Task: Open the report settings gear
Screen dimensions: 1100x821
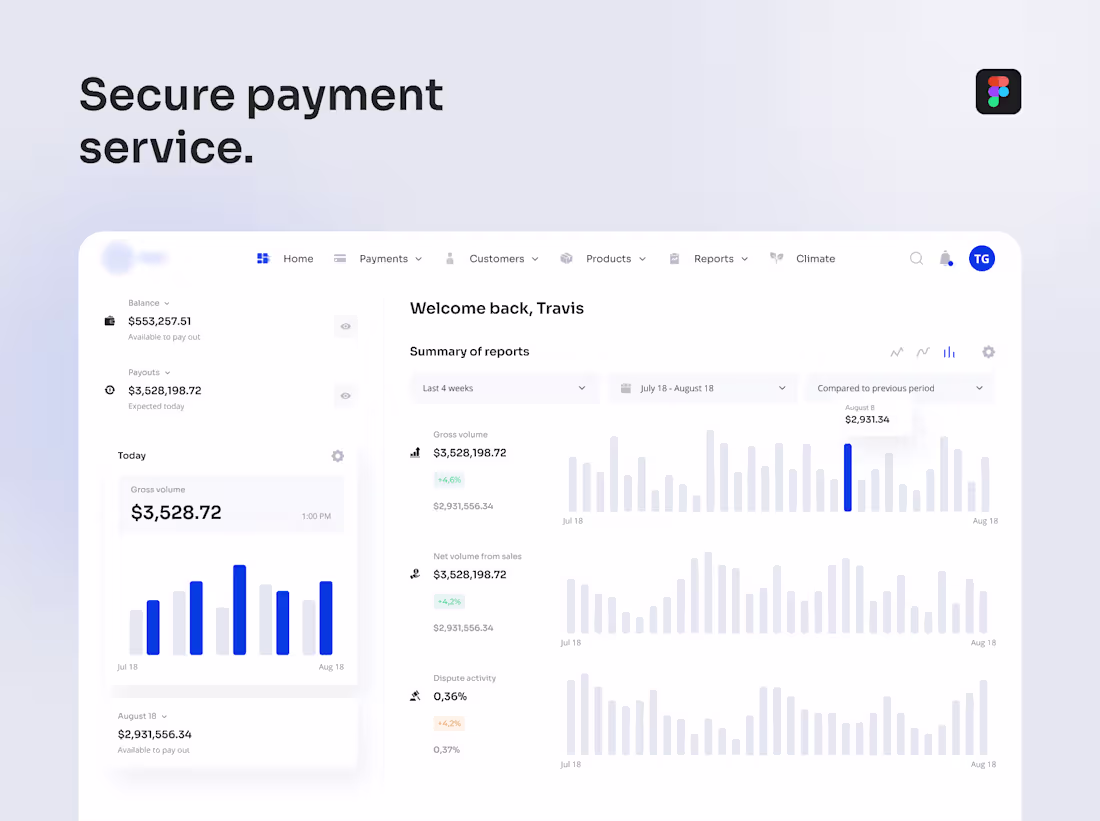Action: 988,352
